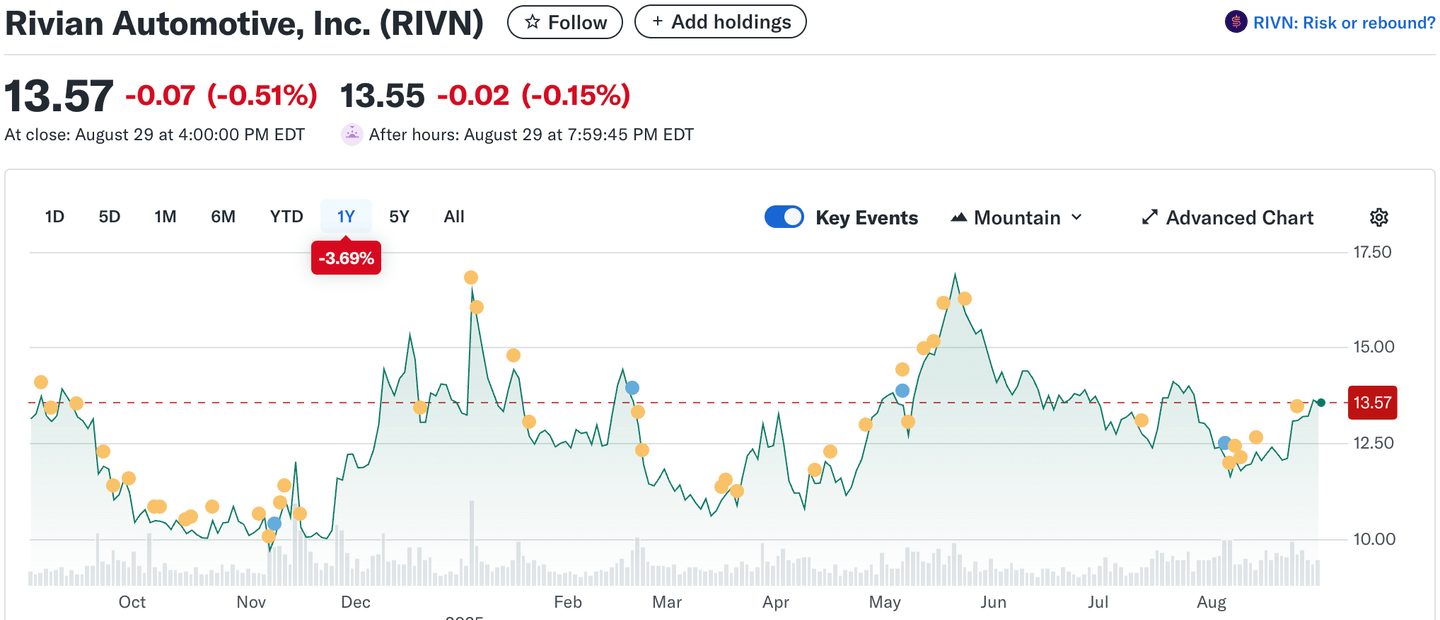Click the Advanced Chart expand arrows icon
Viewport: 1440px width, 620px height.
[x=1150, y=218]
